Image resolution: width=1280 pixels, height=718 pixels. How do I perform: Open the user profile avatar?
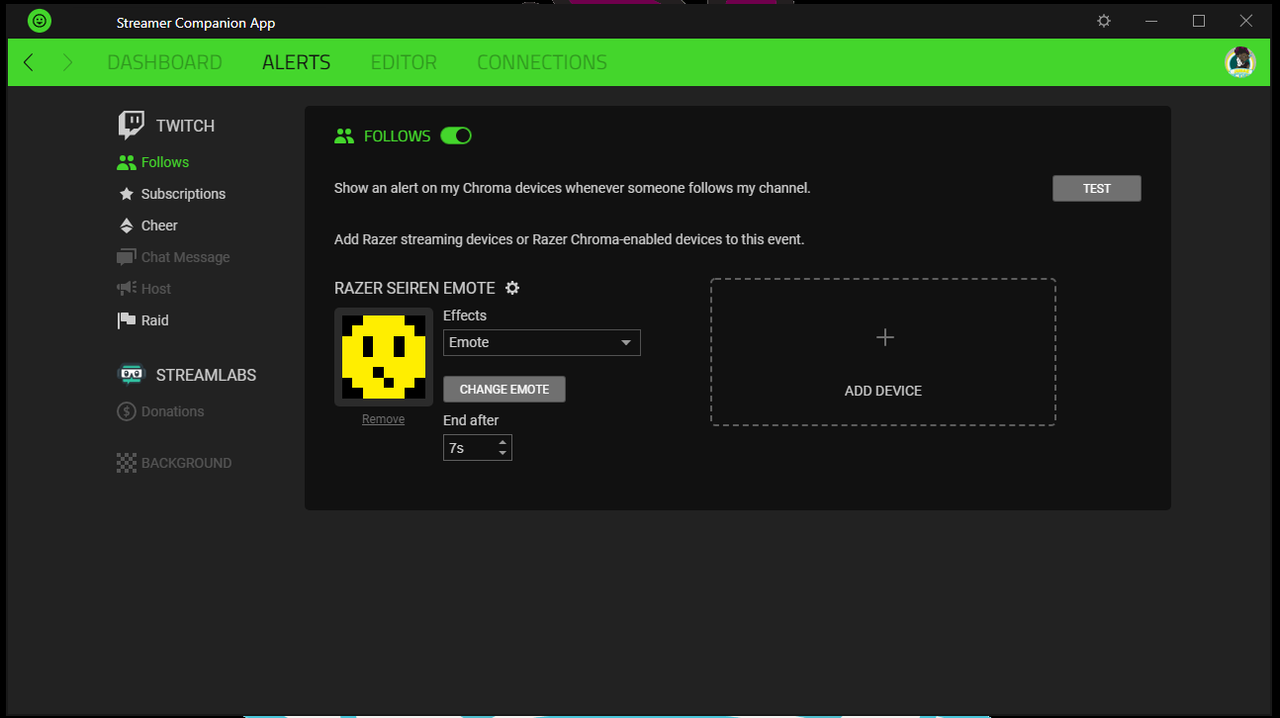click(x=1241, y=62)
